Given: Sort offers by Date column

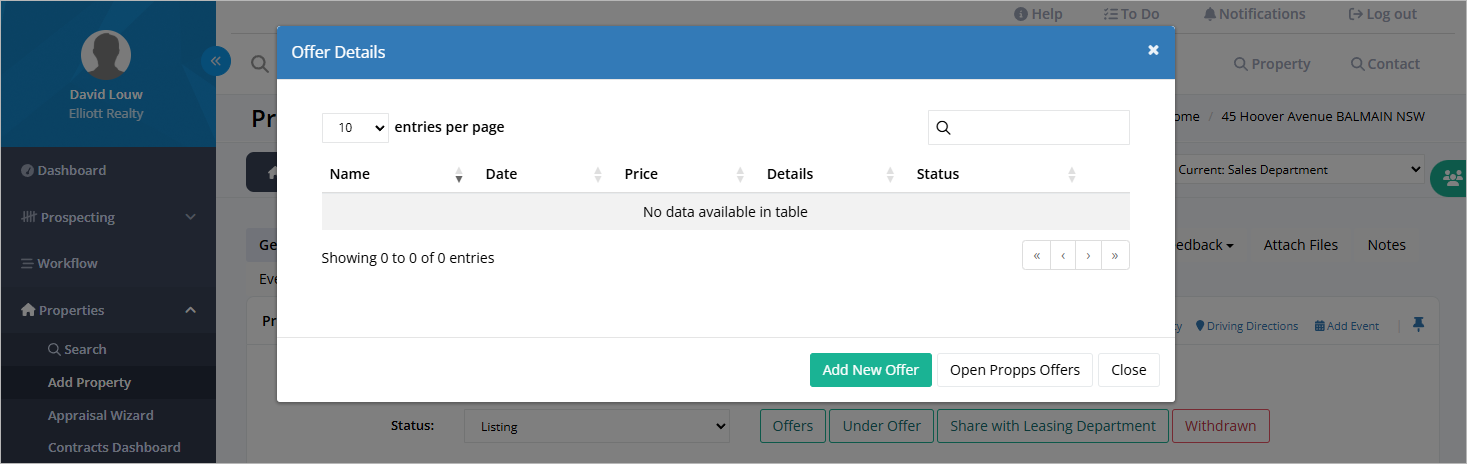Looking at the screenshot, I should coord(544,174).
